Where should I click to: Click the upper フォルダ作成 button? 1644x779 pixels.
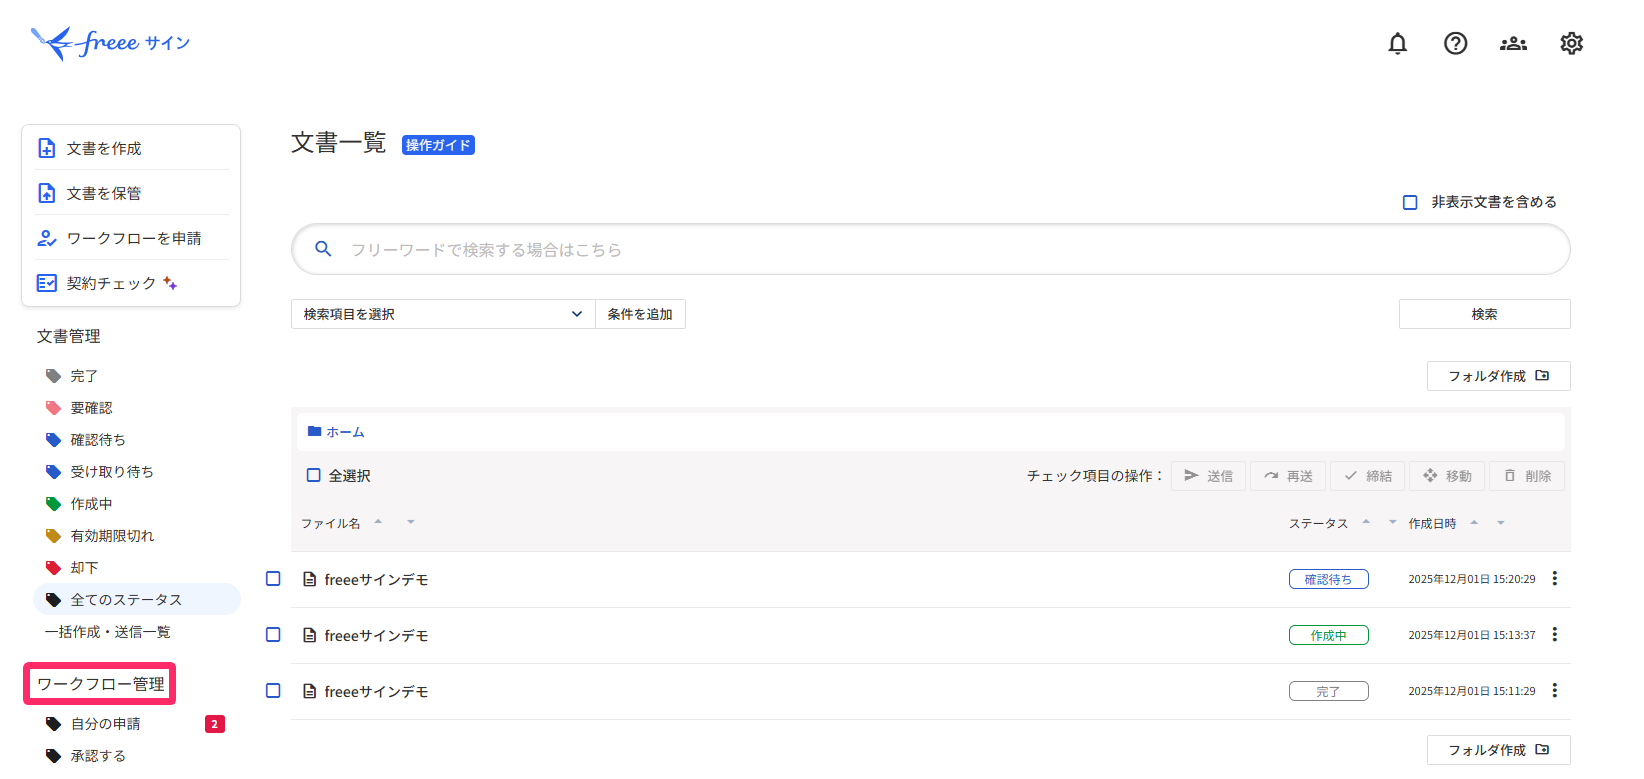point(1498,376)
